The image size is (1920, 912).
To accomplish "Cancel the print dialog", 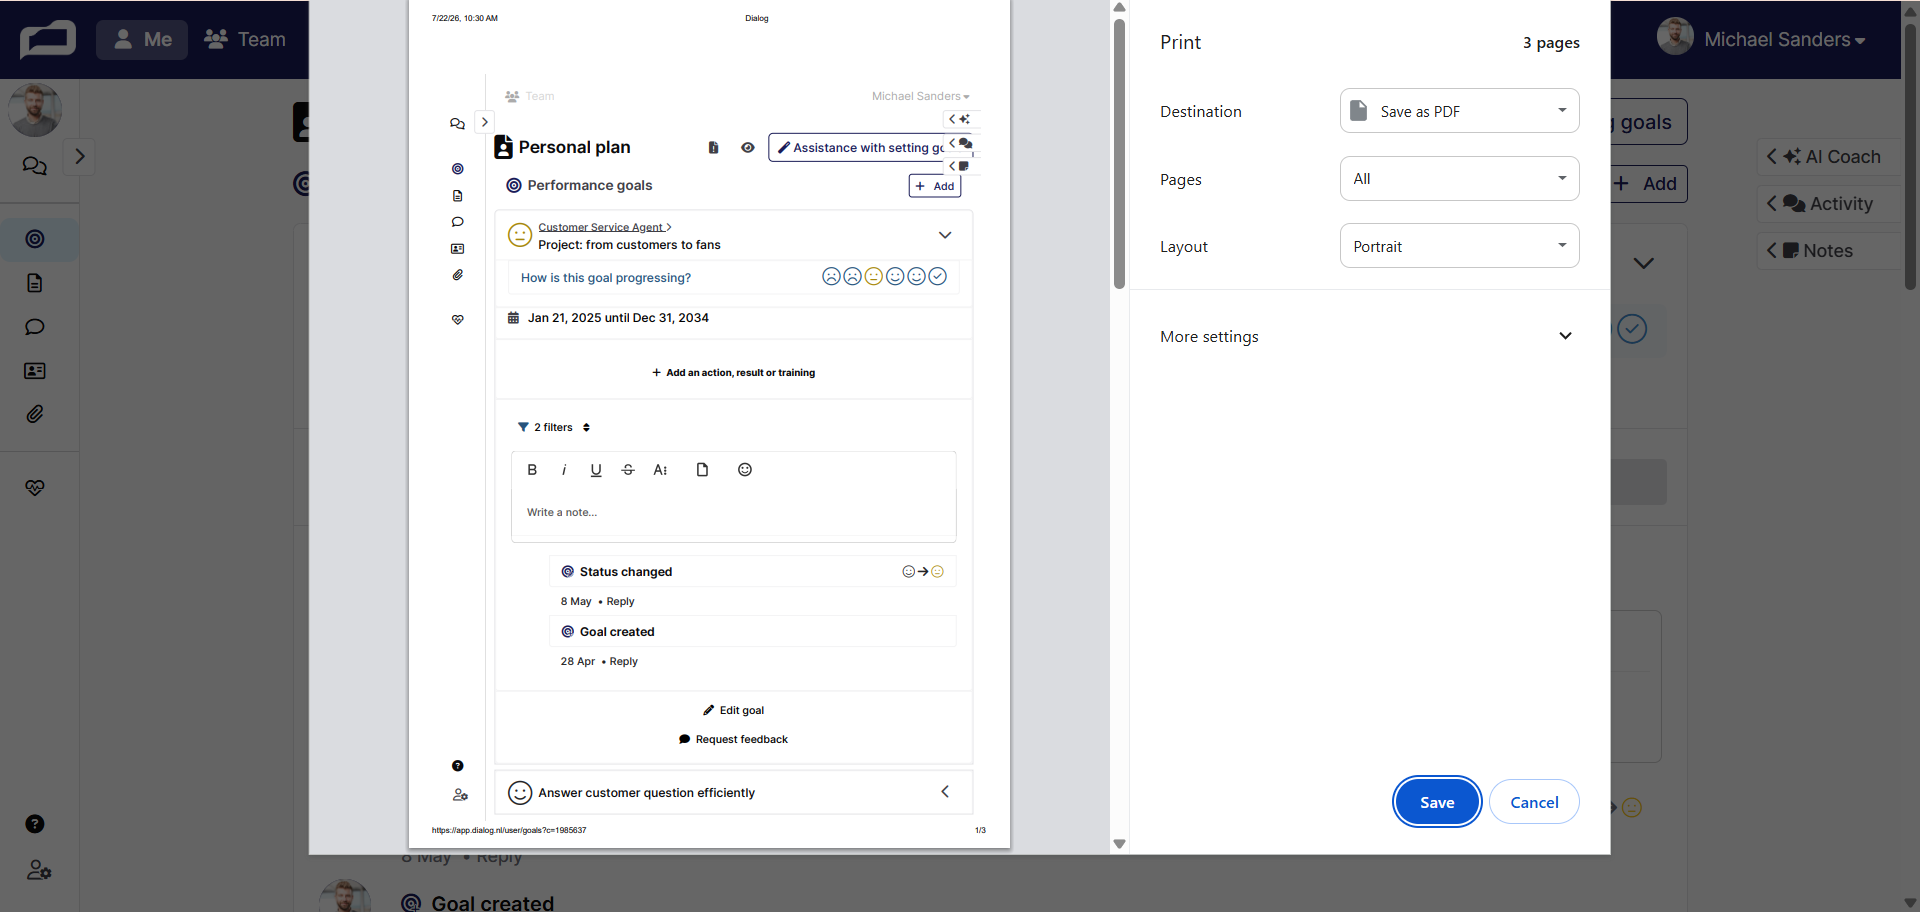I will 1534,802.
